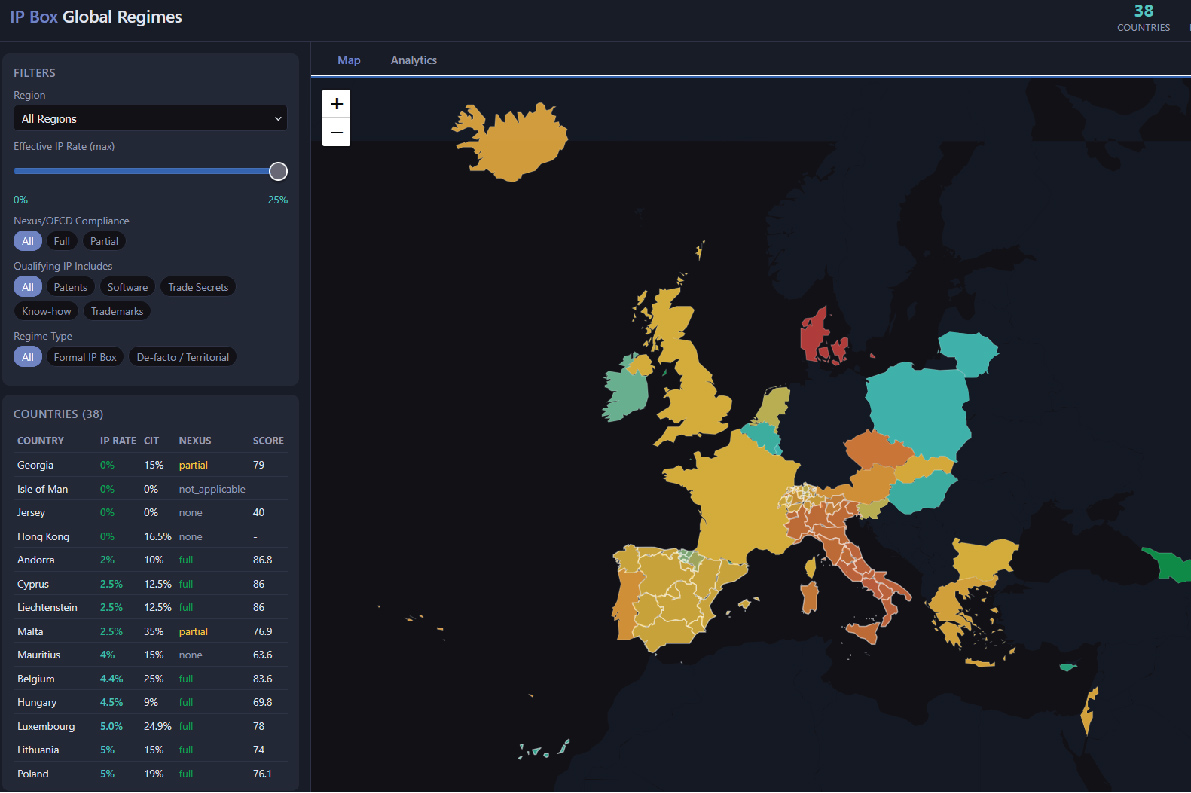Click the Effective IP Rate slider handle
Viewport: 1191px width, 793px height.
(279, 171)
